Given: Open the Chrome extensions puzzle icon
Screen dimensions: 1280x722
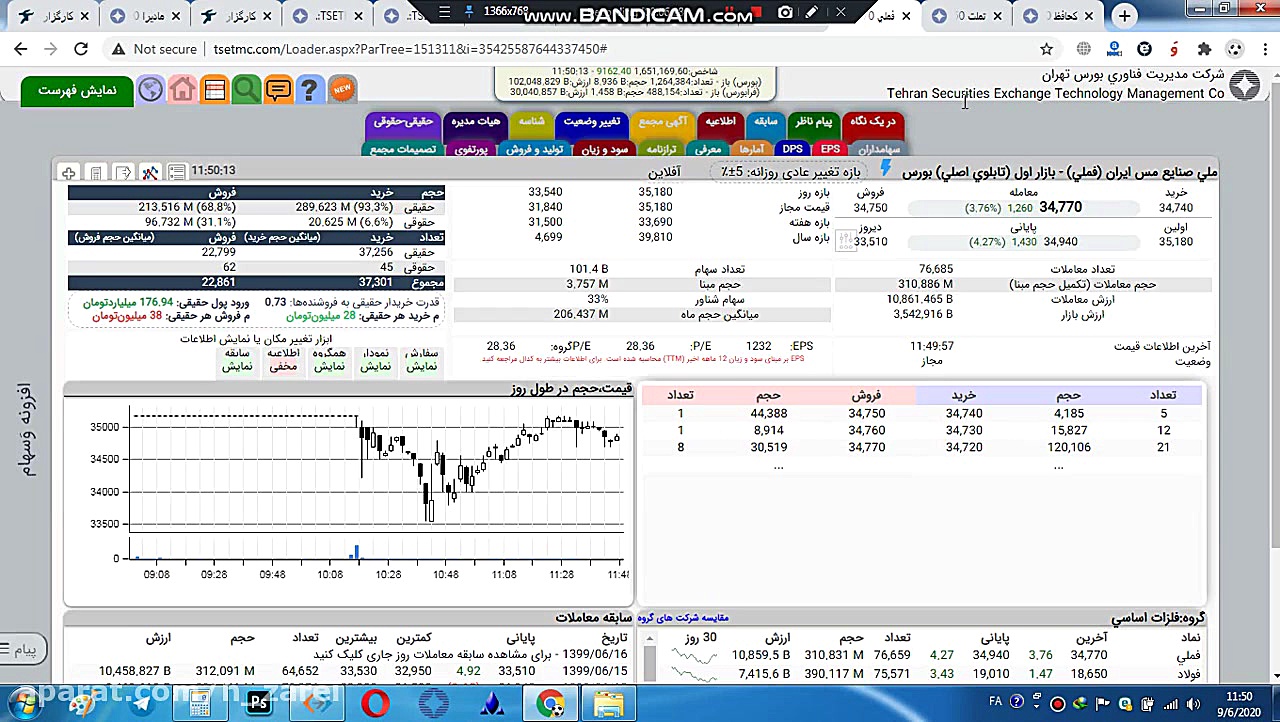Looking at the screenshot, I should 1204,49.
